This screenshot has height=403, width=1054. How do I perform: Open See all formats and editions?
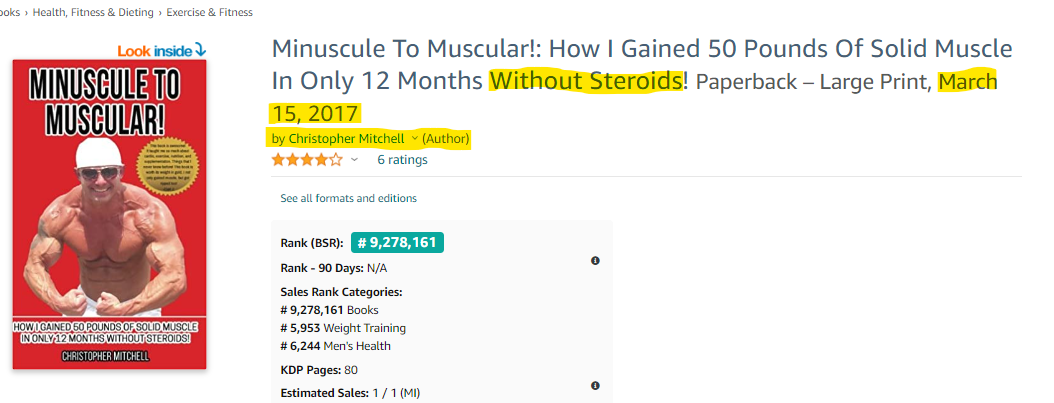click(x=348, y=198)
